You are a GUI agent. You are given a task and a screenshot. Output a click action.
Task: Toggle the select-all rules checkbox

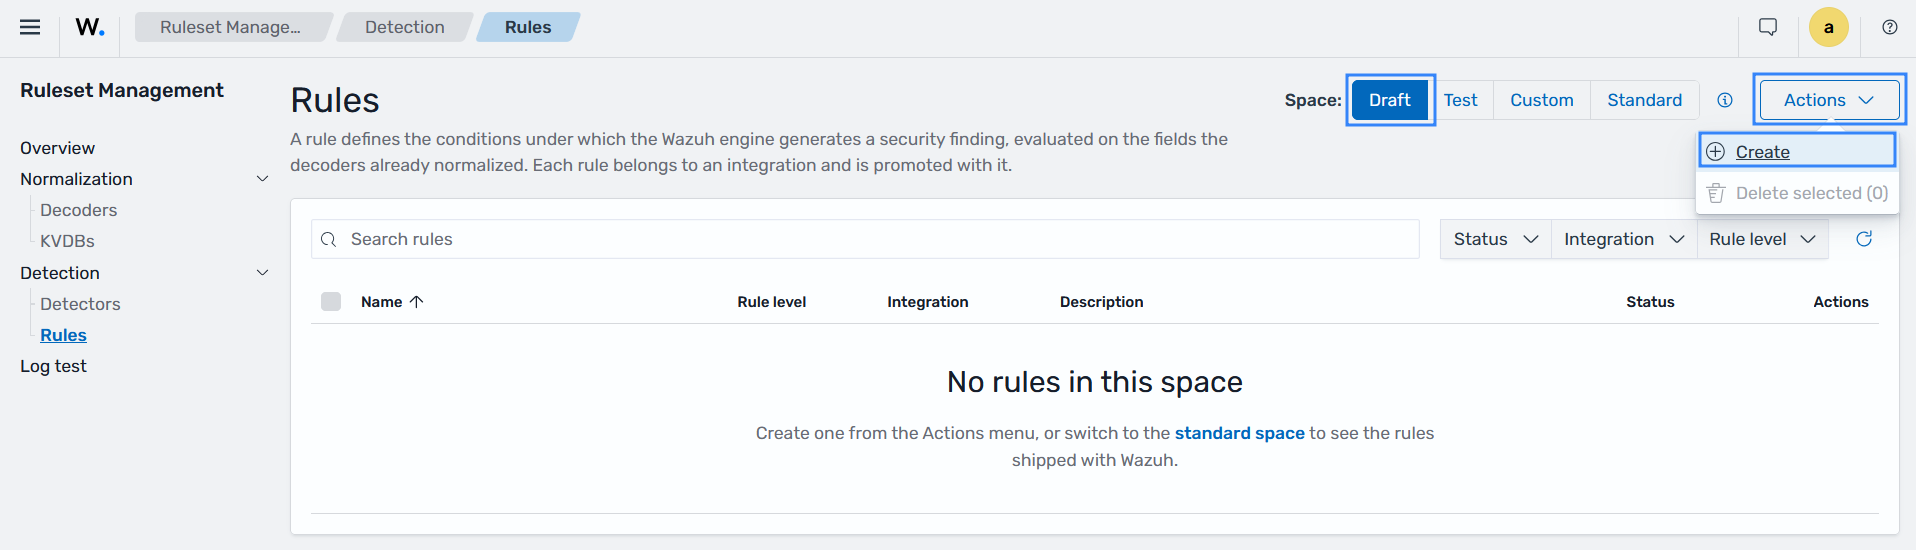[331, 302]
